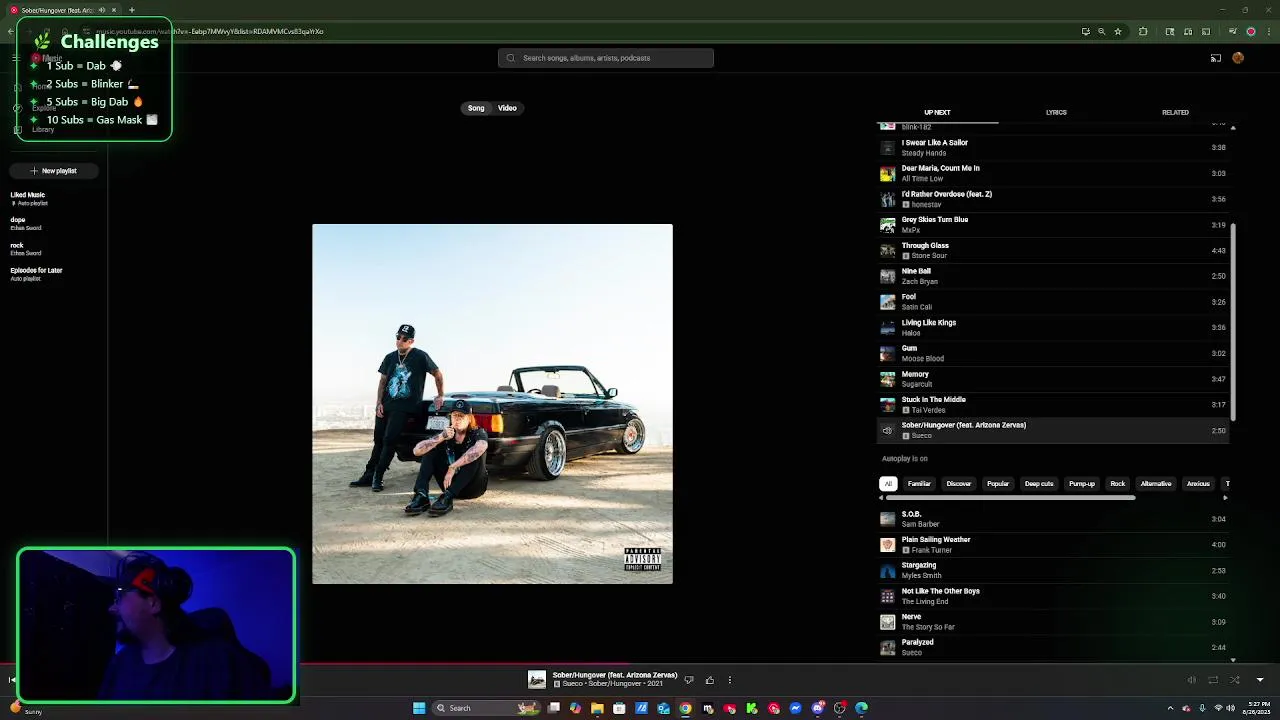Viewport: 1280px width, 720px height.
Task: Collapse the player page with the down arrow
Action: pyautogui.click(x=1260, y=680)
